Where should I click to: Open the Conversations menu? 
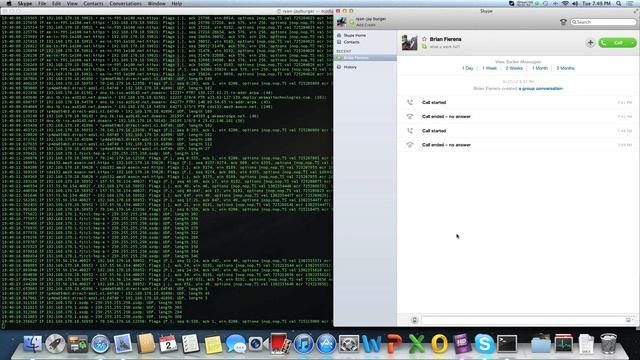[x=125, y=3]
